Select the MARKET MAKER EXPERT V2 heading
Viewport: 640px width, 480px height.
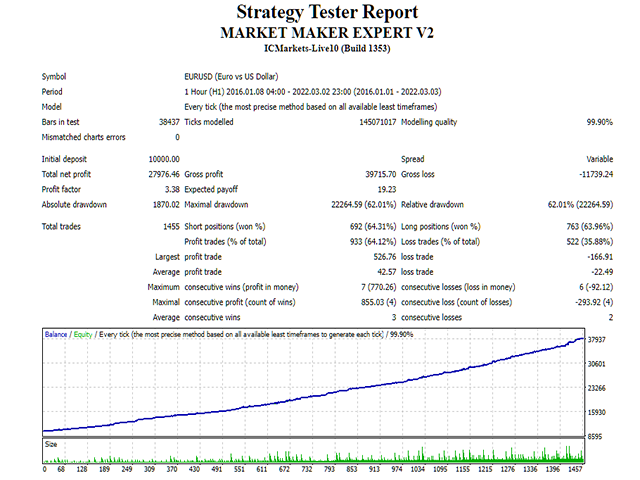click(327, 33)
